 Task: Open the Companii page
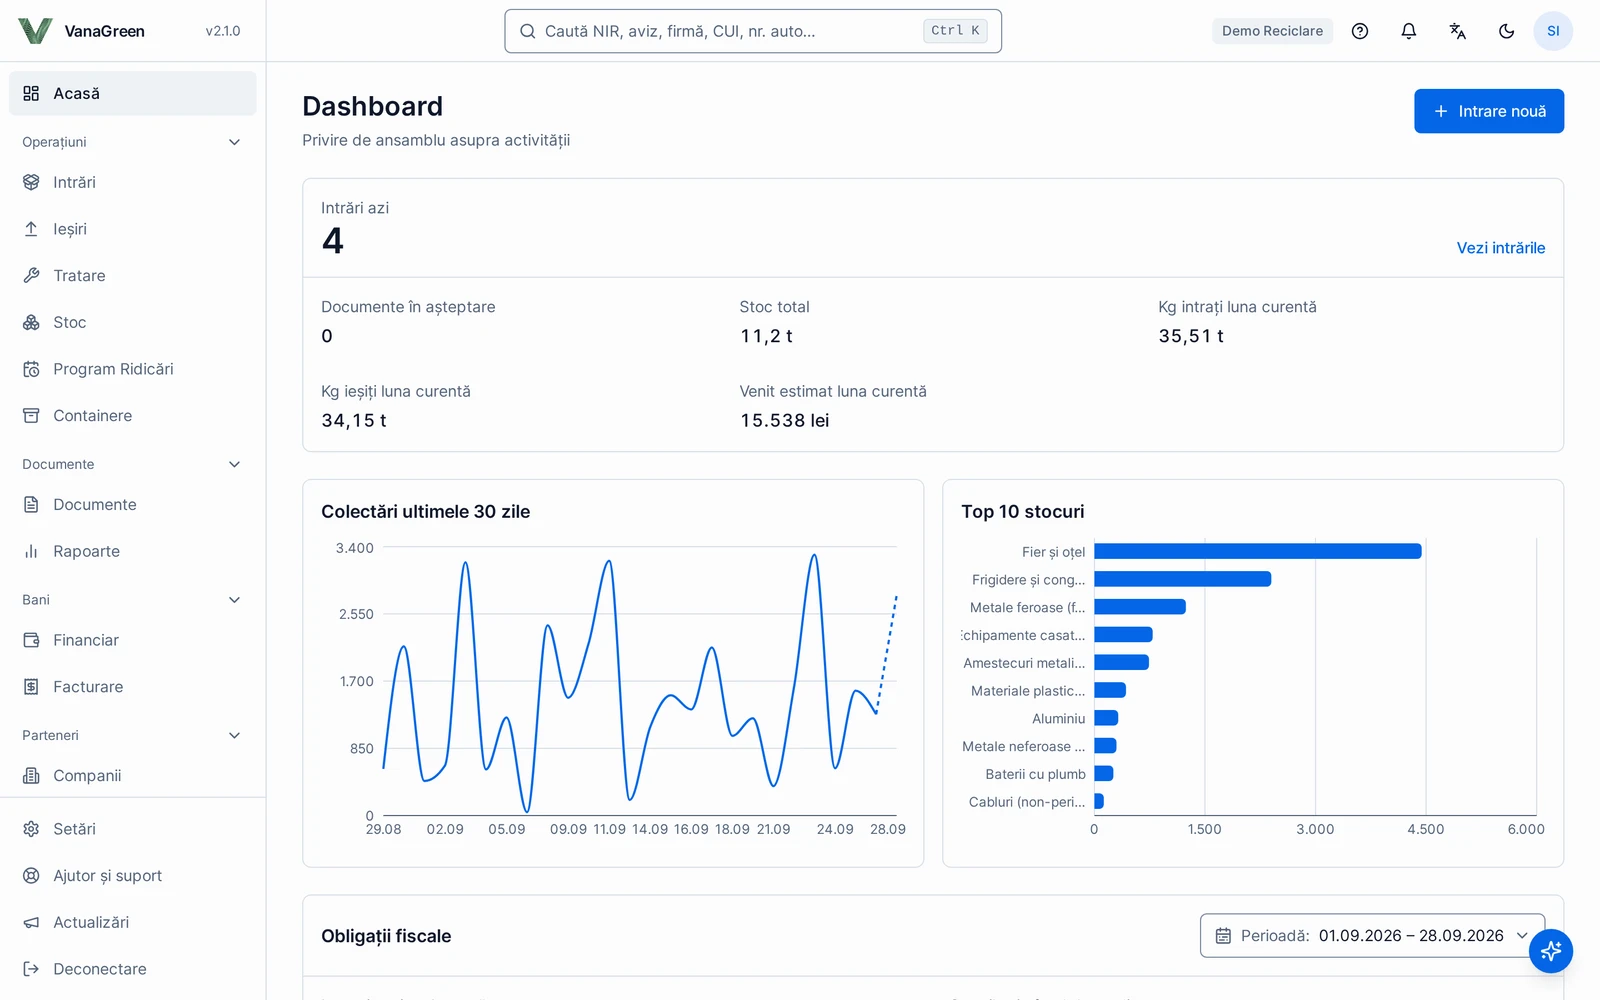tap(133, 776)
